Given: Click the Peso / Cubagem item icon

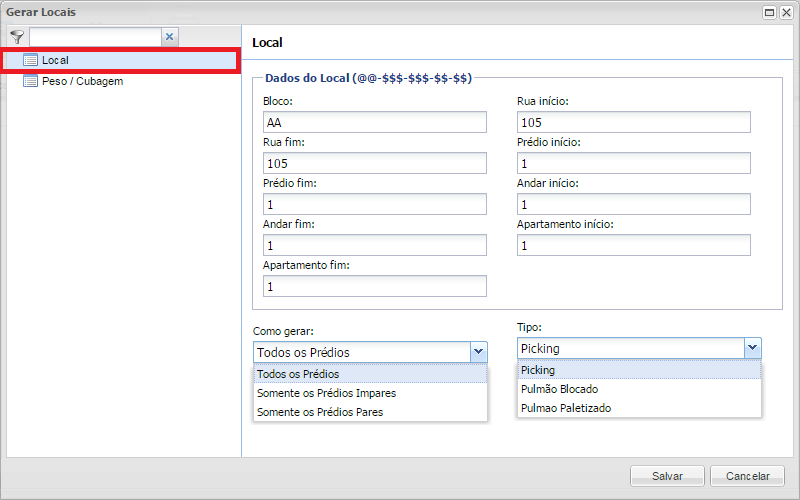Looking at the screenshot, I should tap(30, 81).
